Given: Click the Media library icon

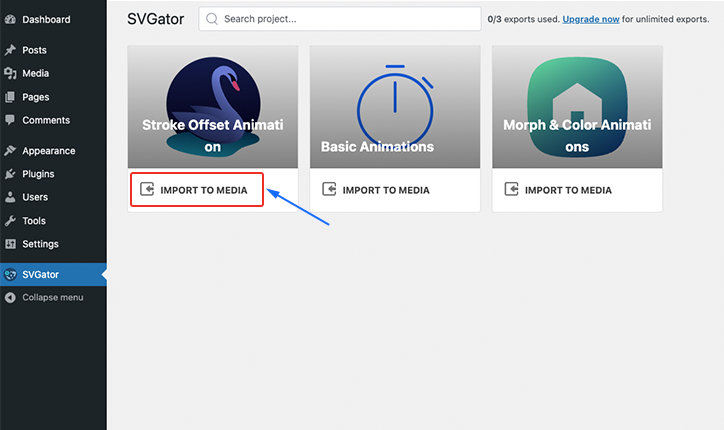Looking at the screenshot, I should [x=10, y=73].
